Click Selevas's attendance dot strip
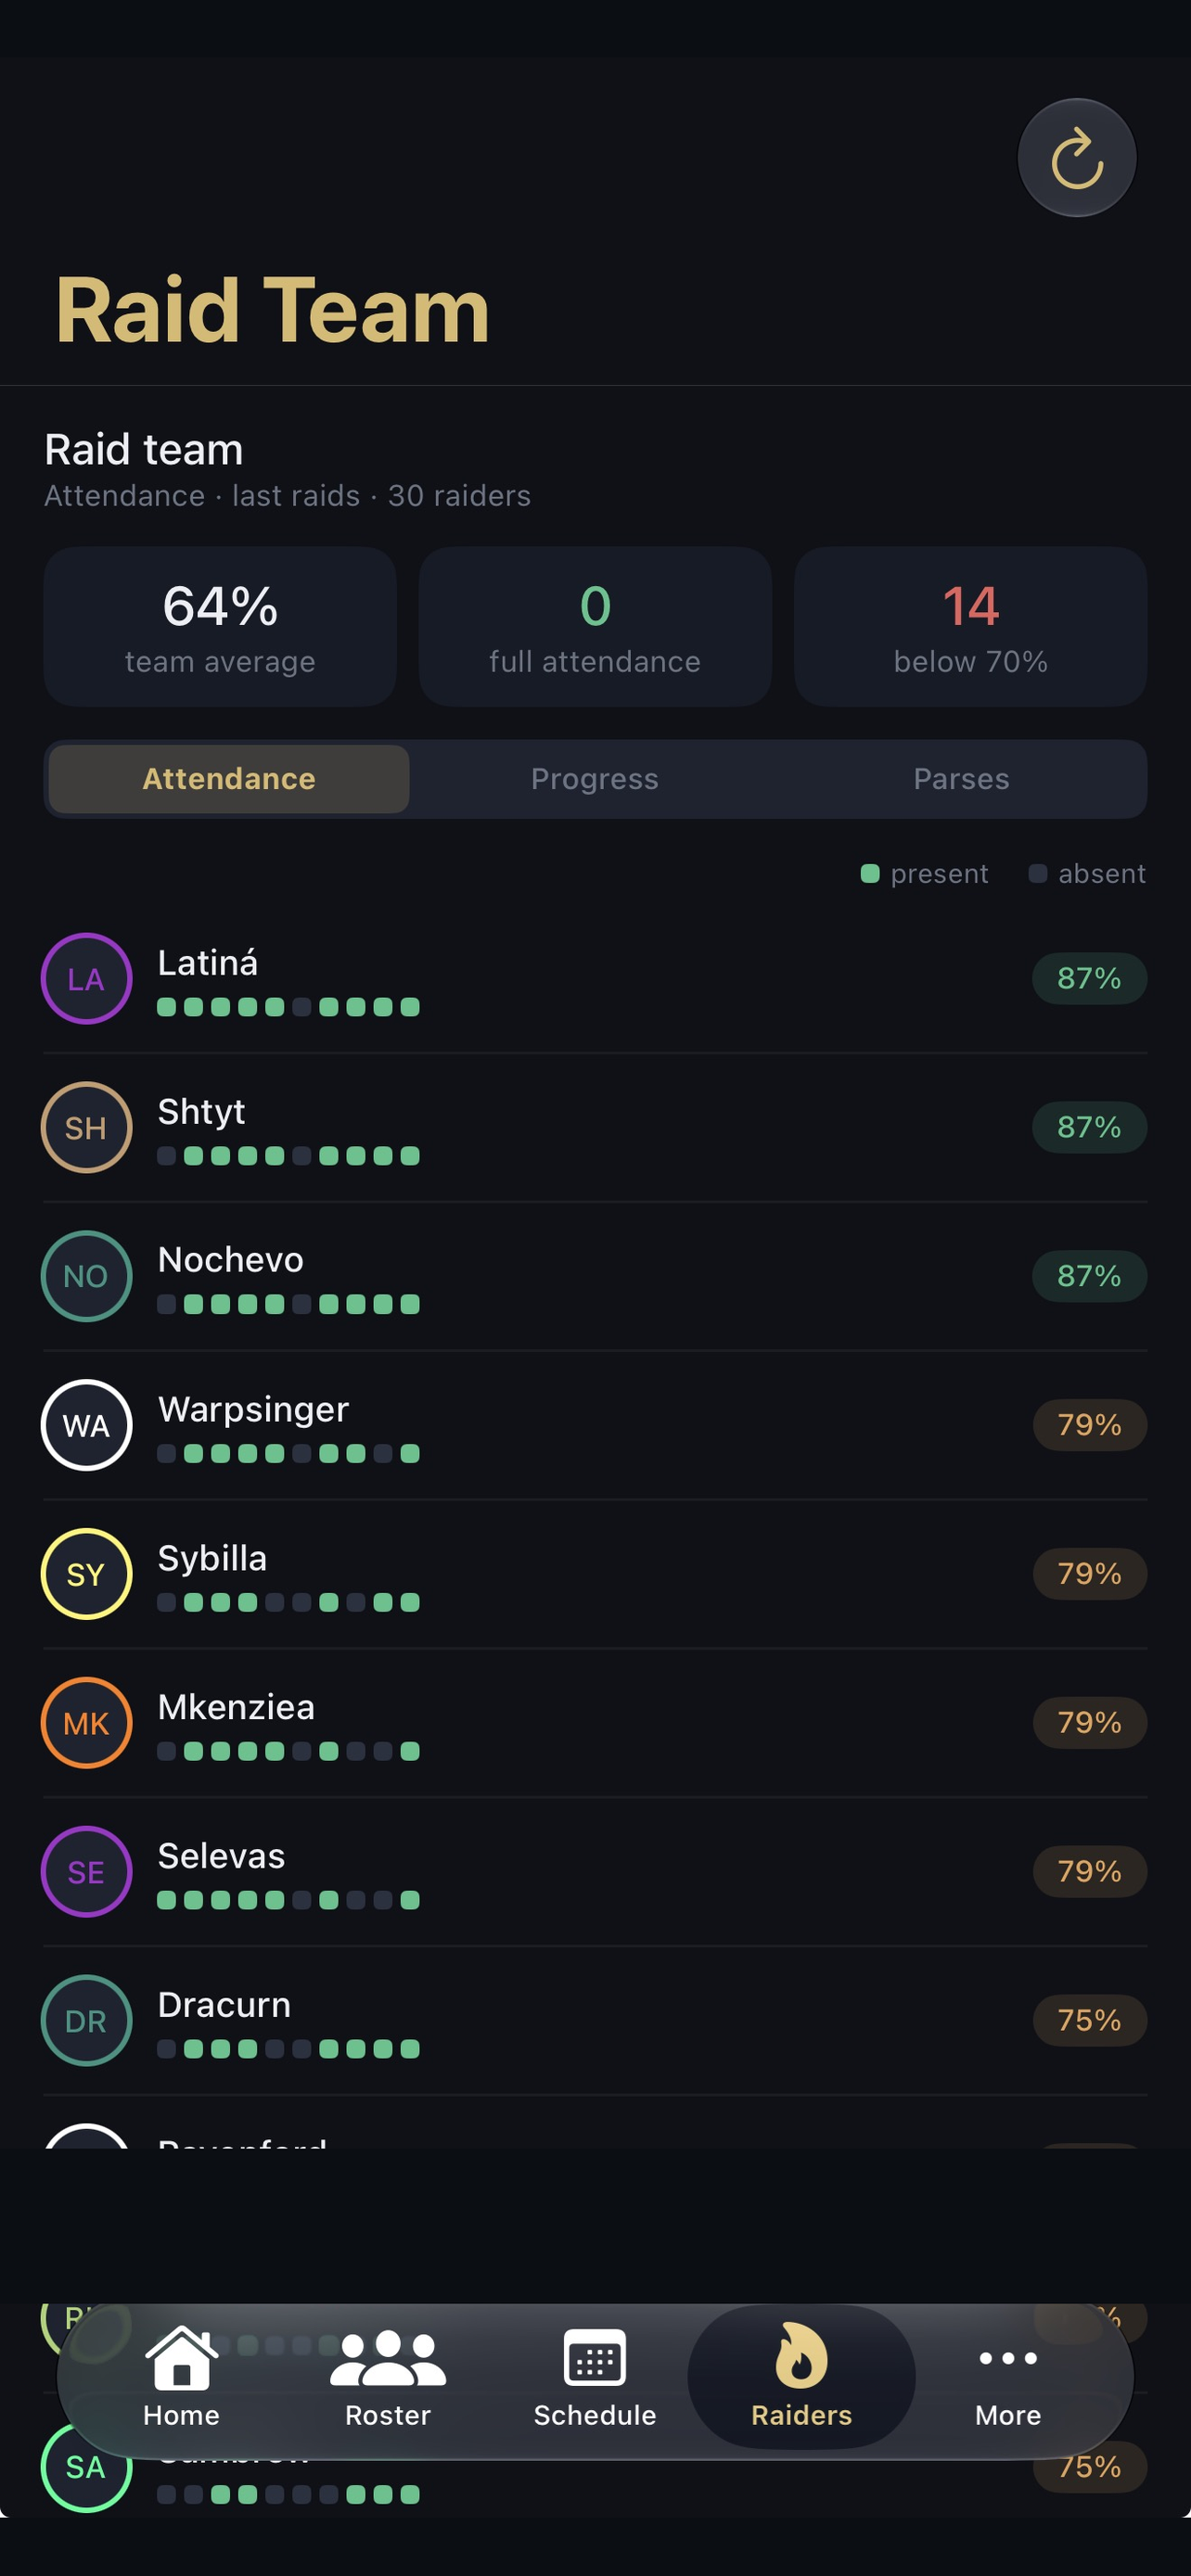 (x=288, y=1900)
